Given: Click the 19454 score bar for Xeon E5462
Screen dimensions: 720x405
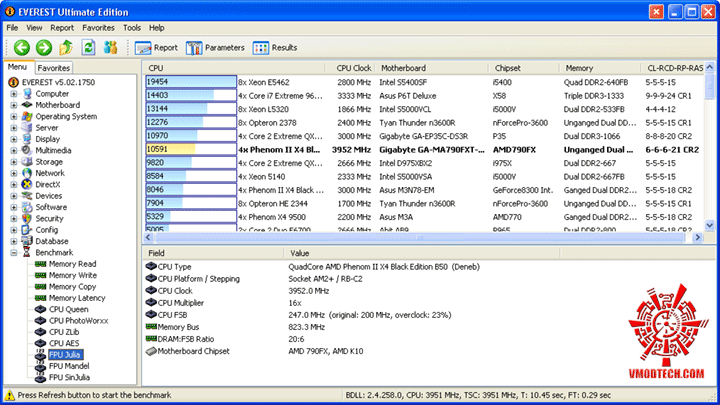Looking at the screenshot, I should pos(191,82).
